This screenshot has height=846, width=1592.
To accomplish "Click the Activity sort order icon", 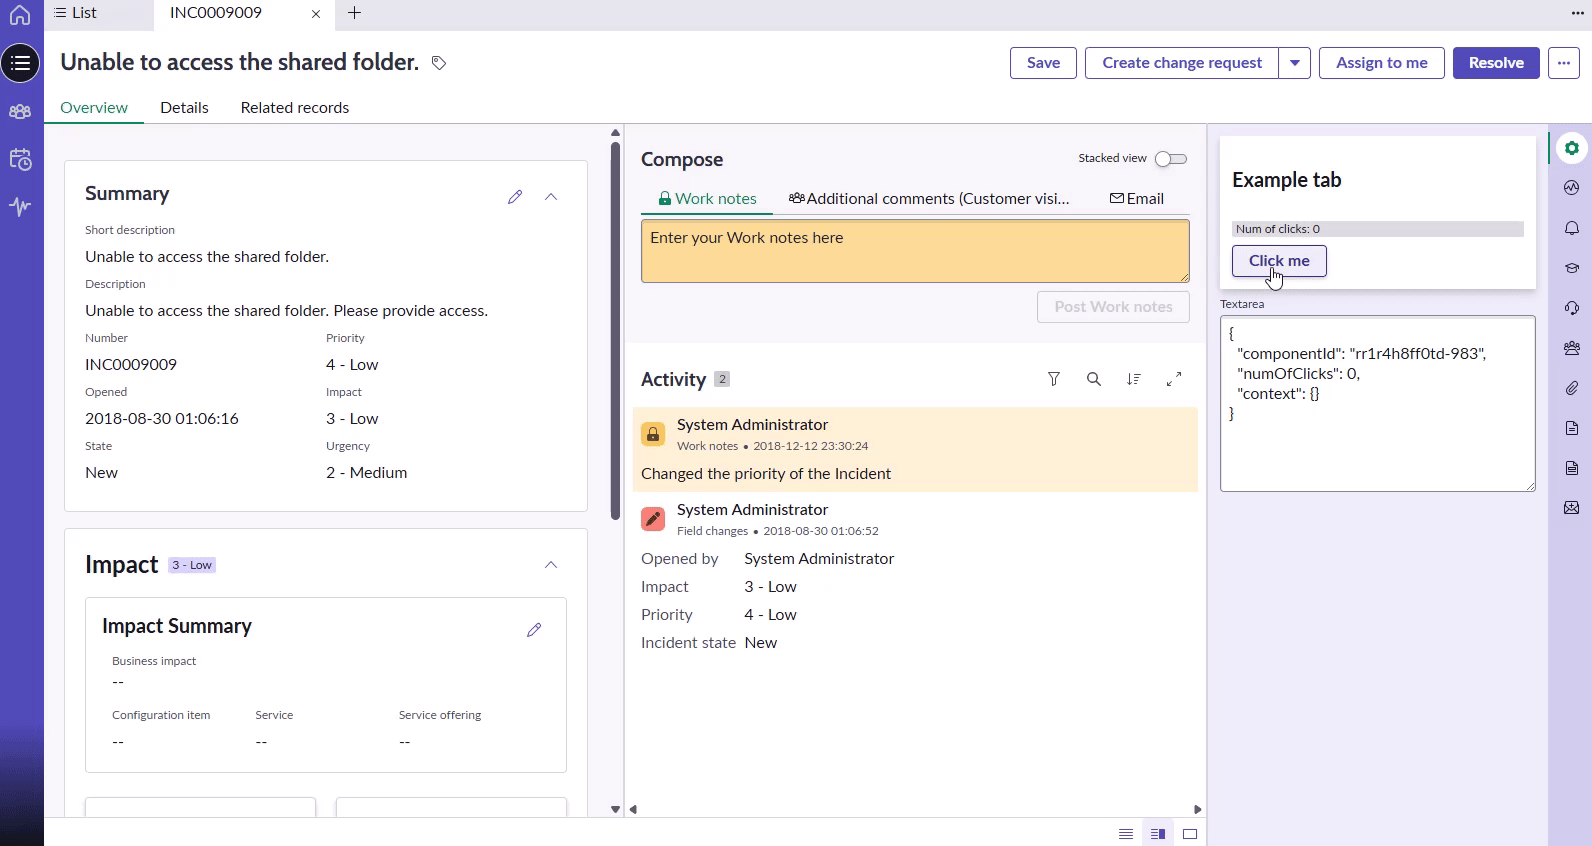I will (1134, 379).
